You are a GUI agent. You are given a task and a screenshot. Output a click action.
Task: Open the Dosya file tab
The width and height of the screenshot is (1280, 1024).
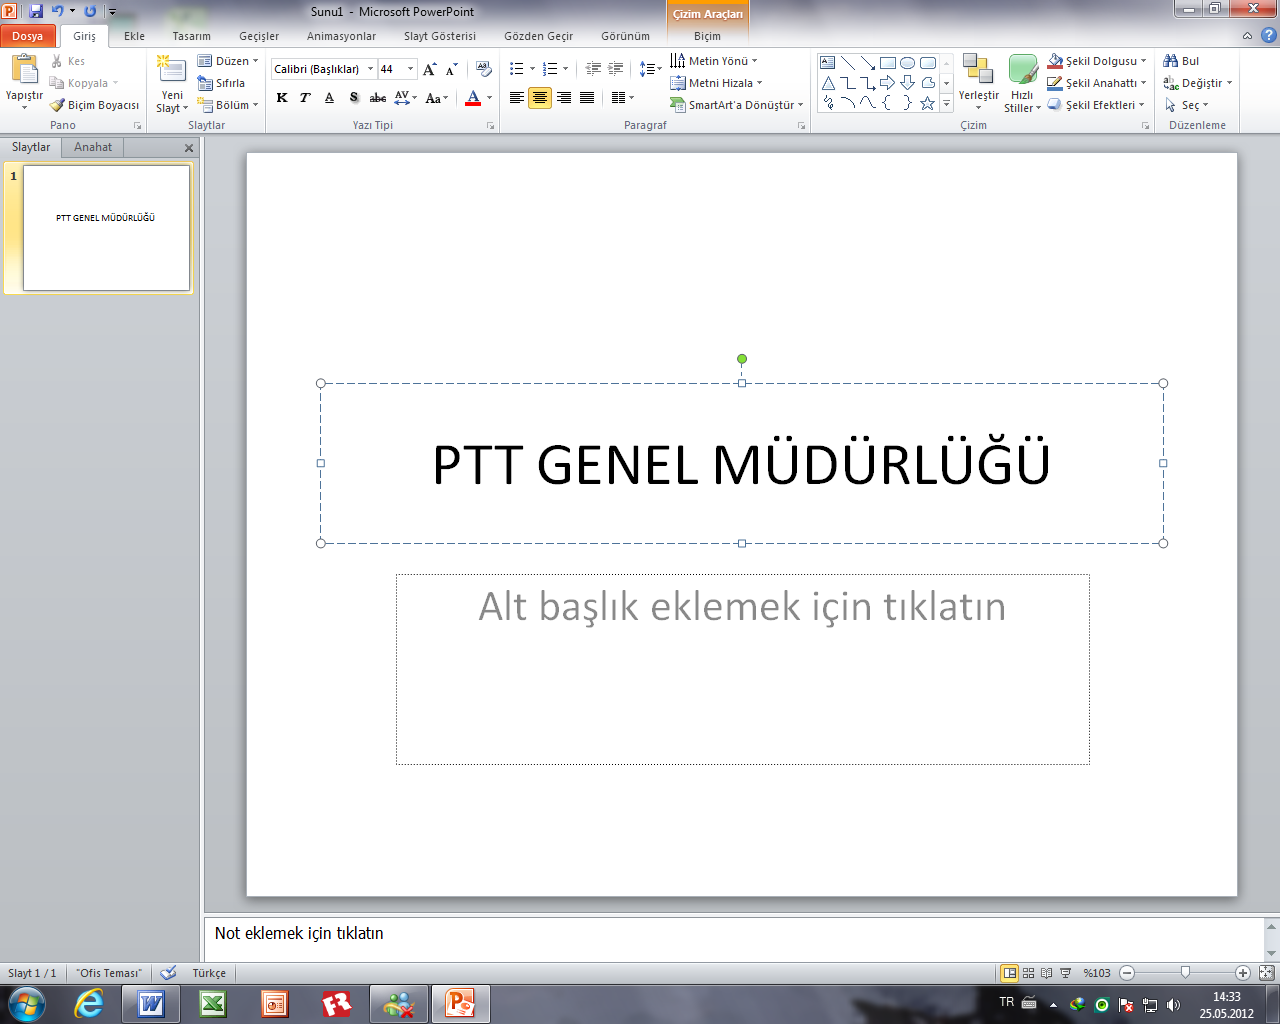[28, 36]
